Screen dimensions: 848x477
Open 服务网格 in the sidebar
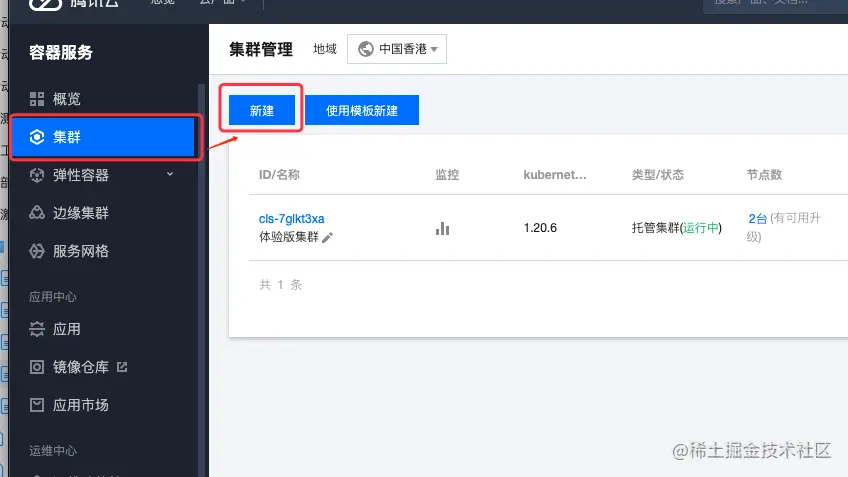point(81,251)
